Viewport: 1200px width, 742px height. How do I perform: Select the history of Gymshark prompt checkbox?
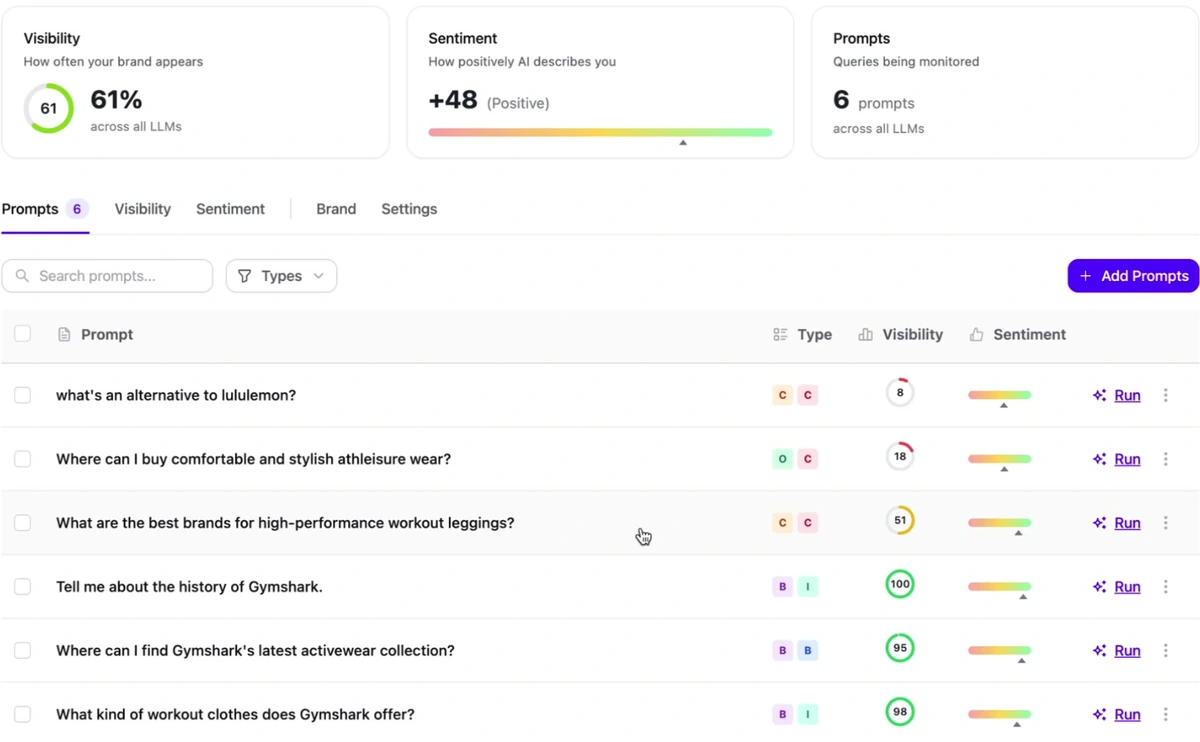(x=22, y=587)
